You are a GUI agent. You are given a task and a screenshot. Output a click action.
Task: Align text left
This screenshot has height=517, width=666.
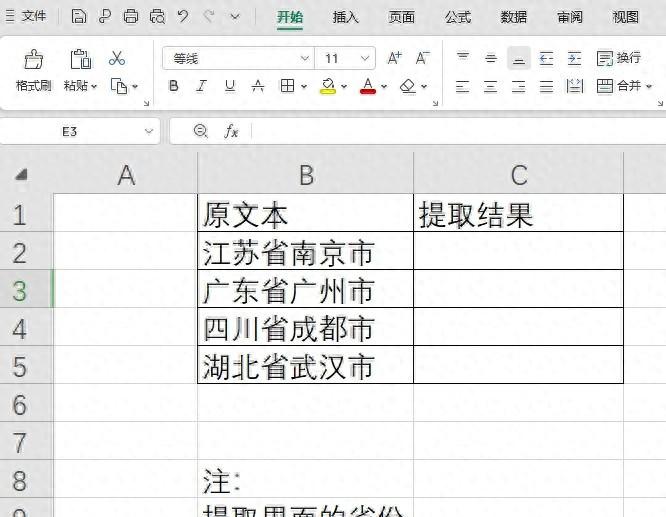point(463,87)
